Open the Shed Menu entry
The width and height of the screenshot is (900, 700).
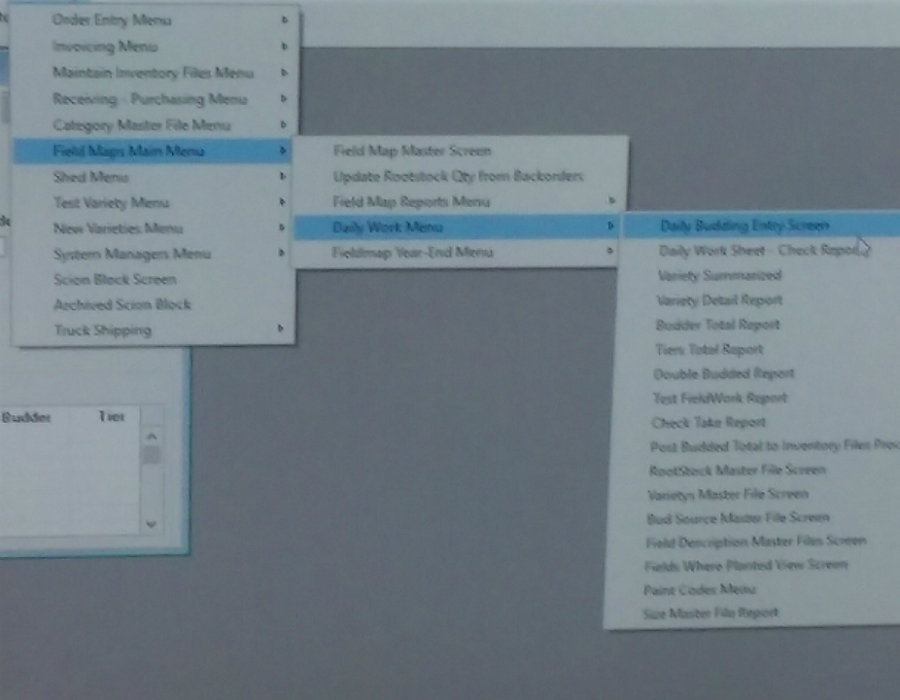[90, 177]
